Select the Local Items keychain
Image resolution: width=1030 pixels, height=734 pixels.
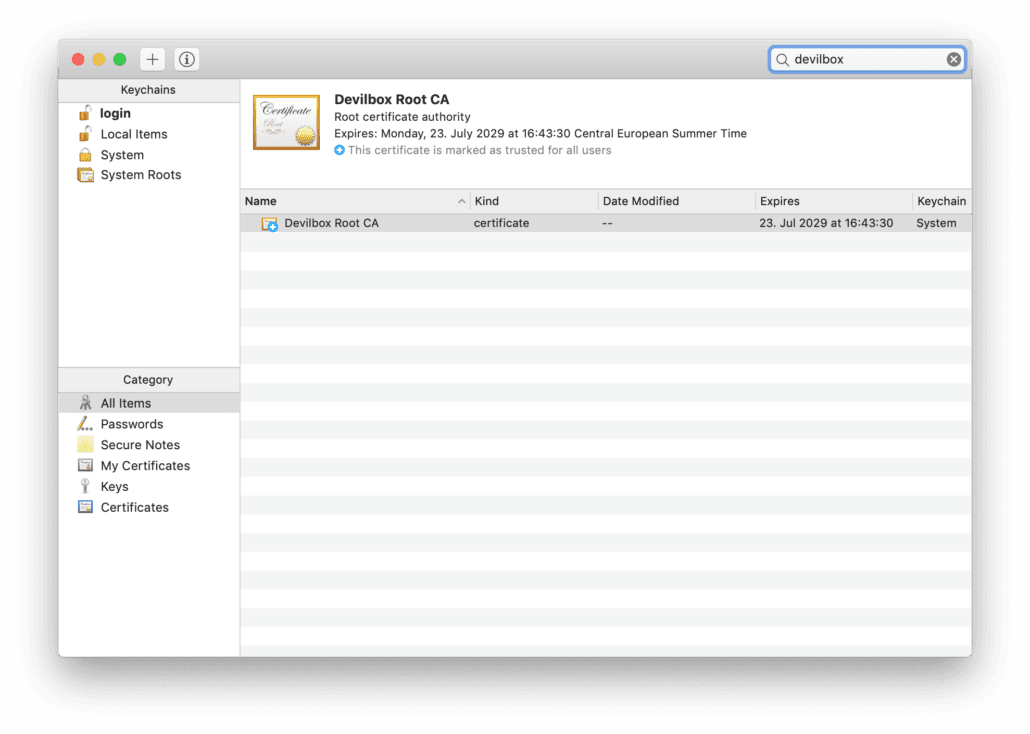point(133,134)
